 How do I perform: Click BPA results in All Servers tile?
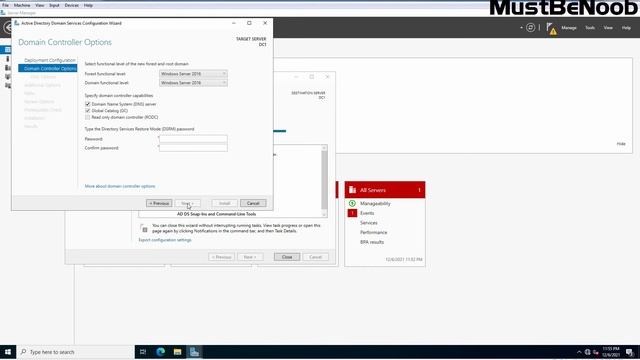[371, 242]
